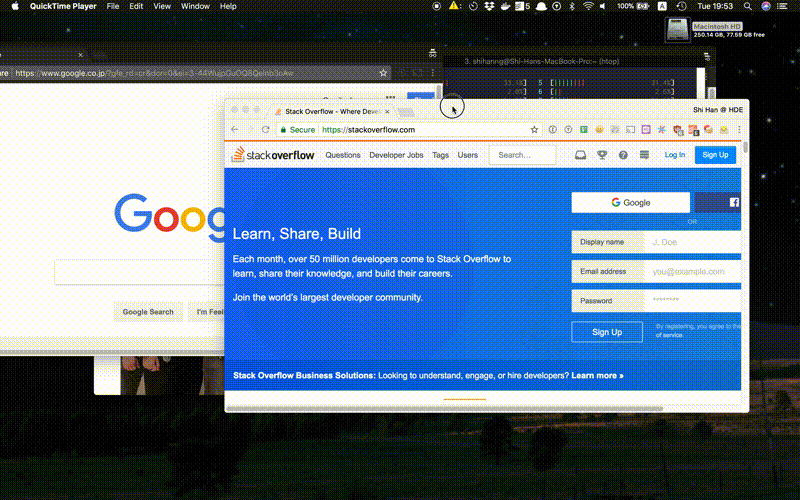Click the smiley face extension icon

tap(599, 130)
